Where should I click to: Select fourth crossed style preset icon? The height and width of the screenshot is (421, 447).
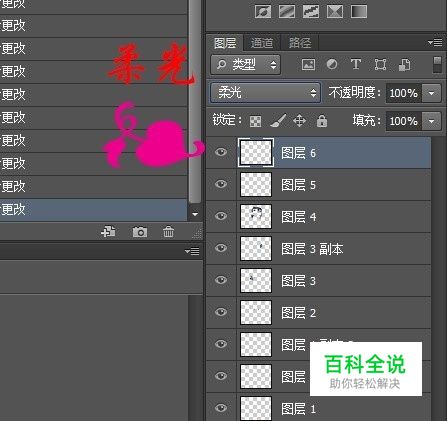[335, 12]
